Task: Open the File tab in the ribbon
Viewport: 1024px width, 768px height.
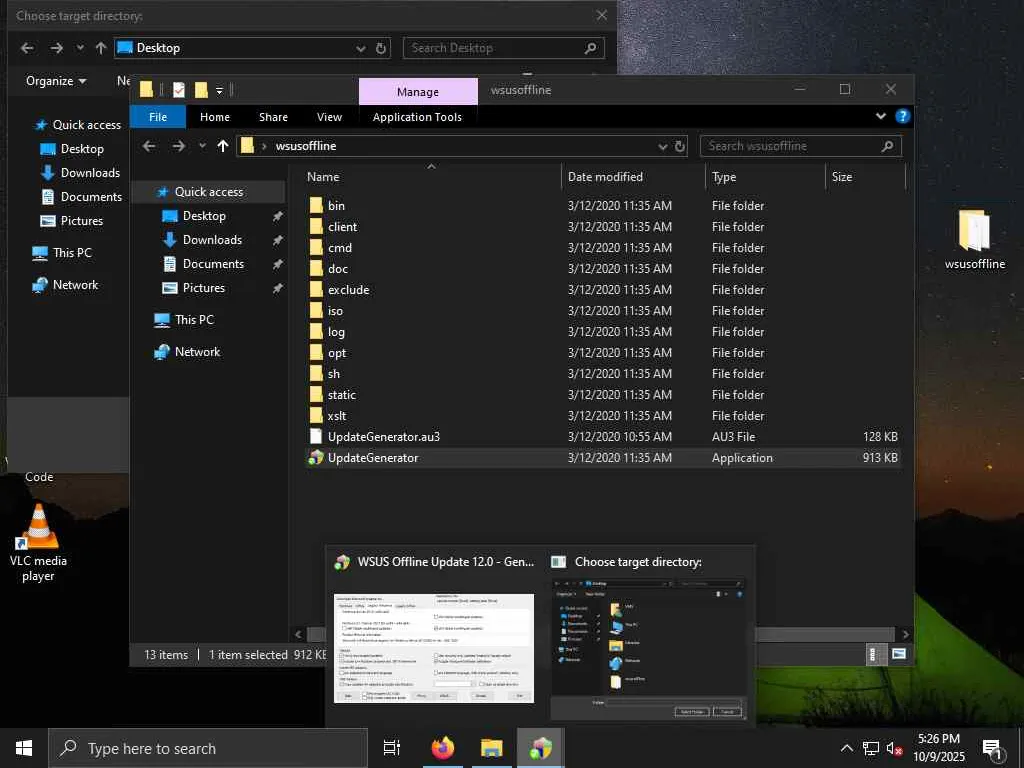Action: [x=158, y=117]
